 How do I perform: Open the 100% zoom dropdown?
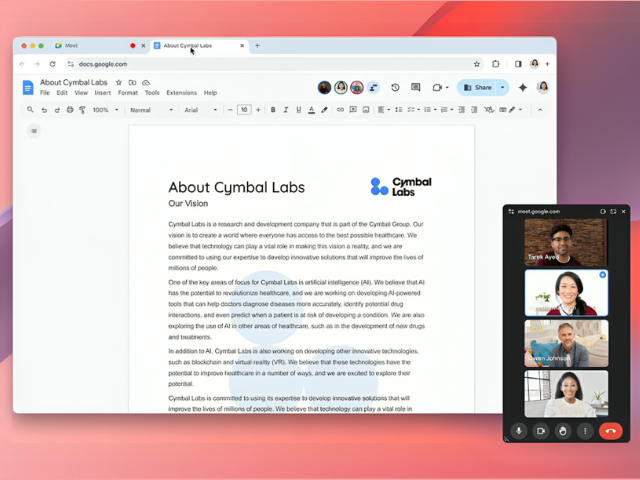point(105,110)
